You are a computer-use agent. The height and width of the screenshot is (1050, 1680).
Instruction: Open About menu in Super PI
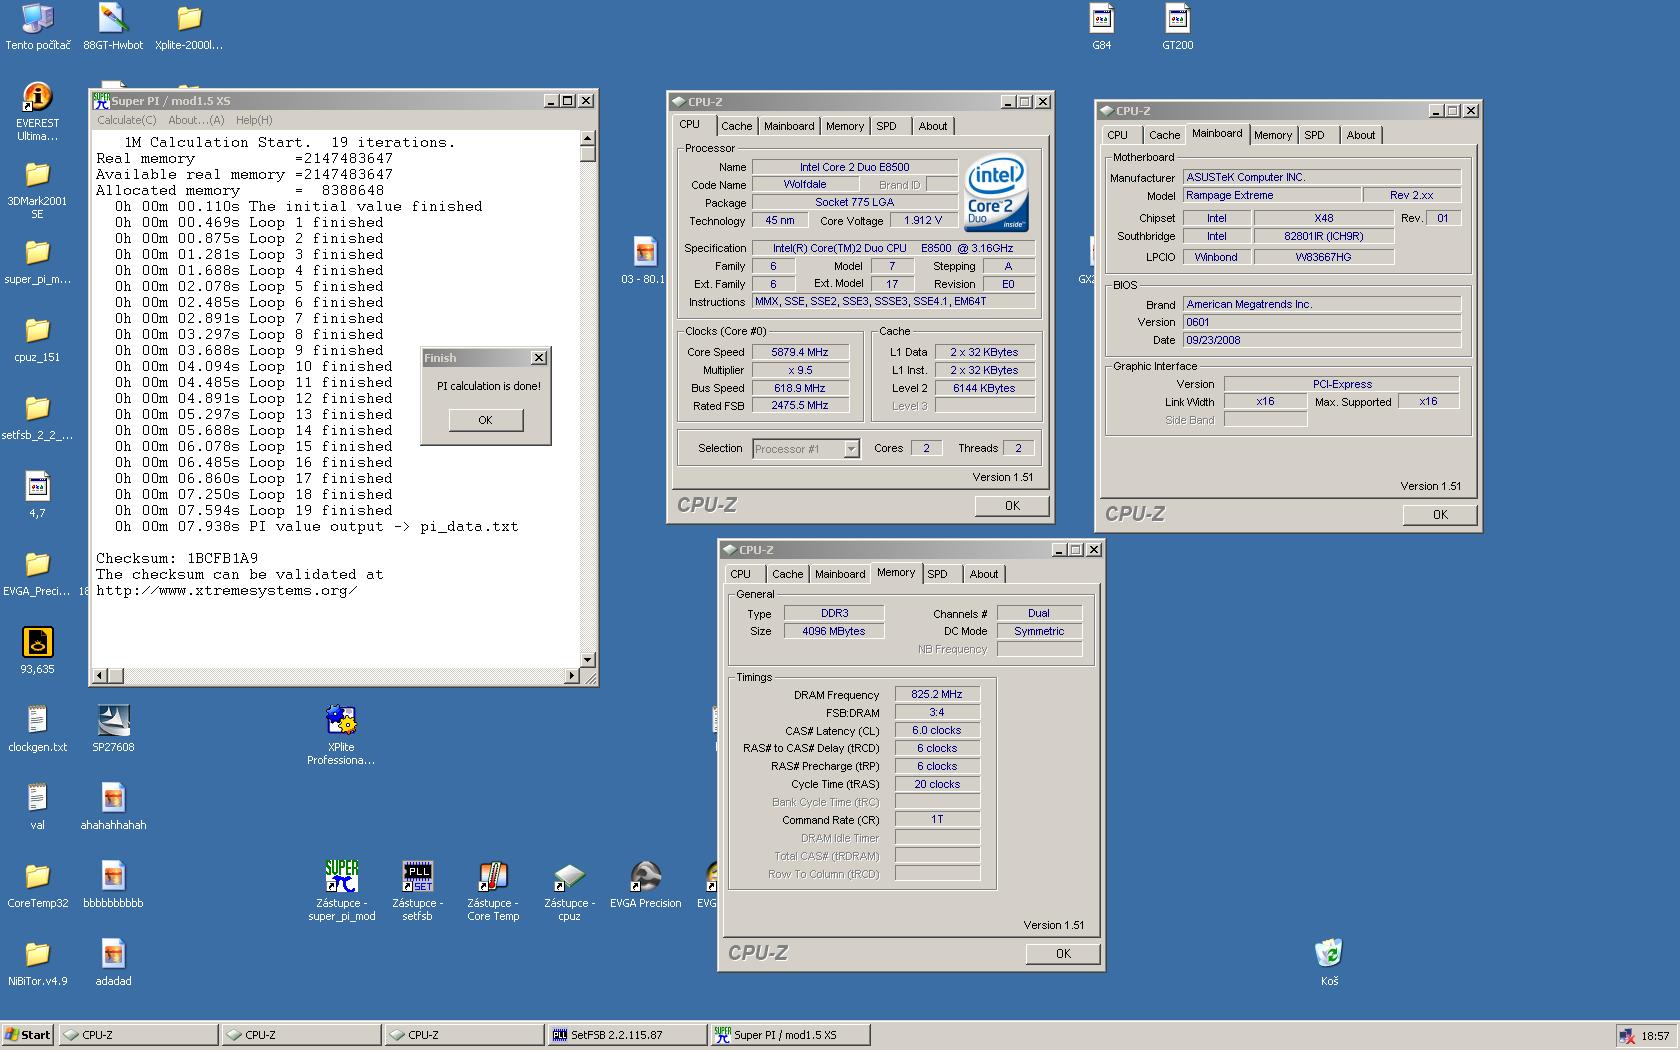tap(196, 120)
